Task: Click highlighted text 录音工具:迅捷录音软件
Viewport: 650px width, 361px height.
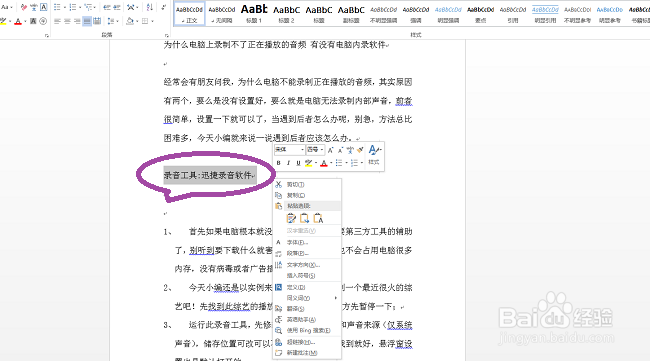Action: [208, 175]
